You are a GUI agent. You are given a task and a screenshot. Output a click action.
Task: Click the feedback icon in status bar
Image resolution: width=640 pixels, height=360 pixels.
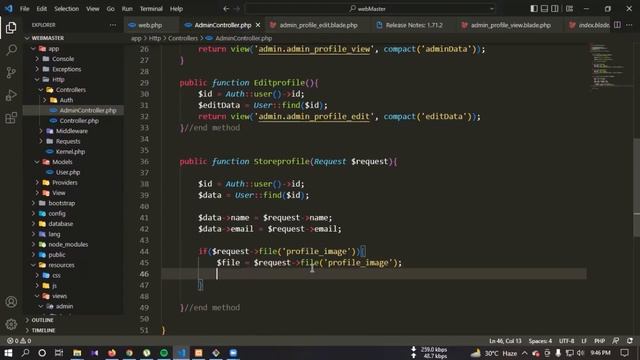click(616, 341)
